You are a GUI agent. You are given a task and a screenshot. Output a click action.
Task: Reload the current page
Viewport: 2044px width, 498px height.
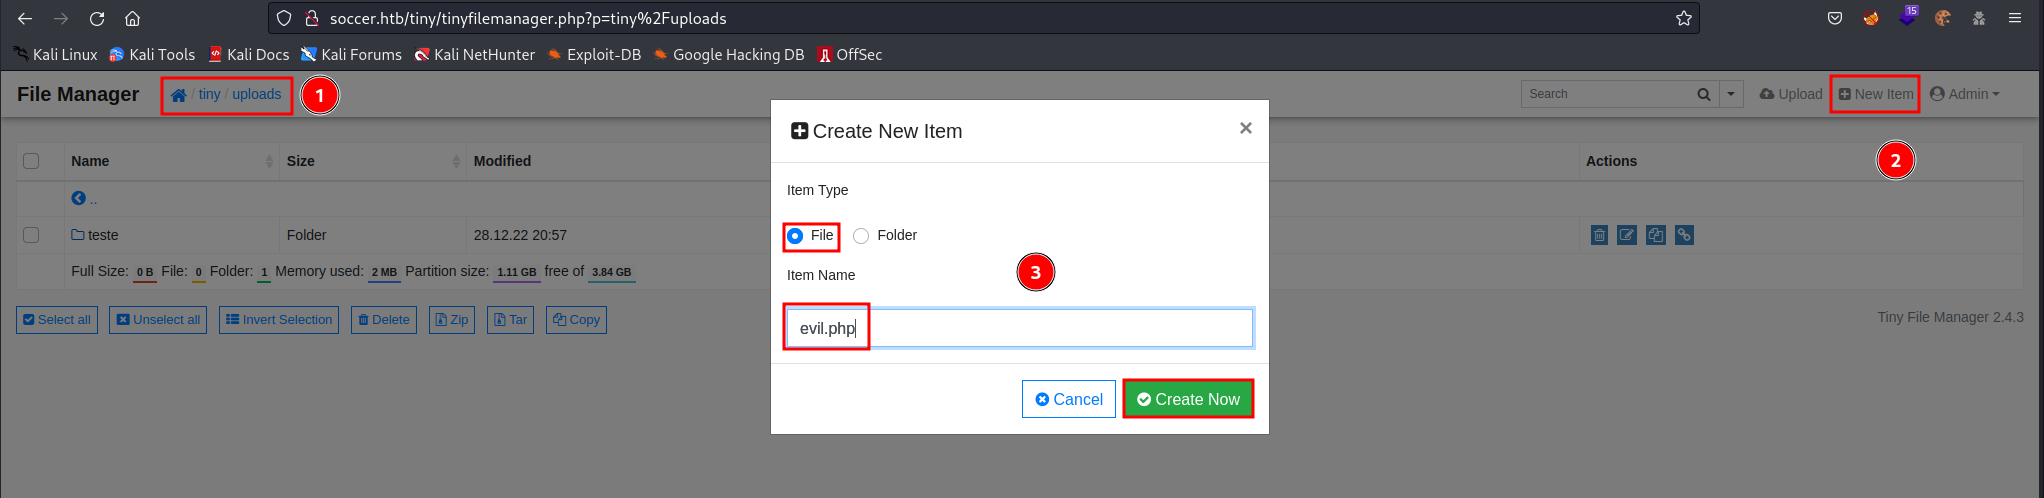[97, 18]
